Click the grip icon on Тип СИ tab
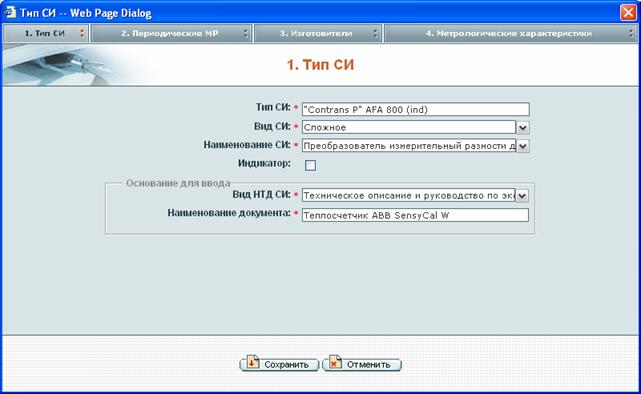 tap(82, 34)
